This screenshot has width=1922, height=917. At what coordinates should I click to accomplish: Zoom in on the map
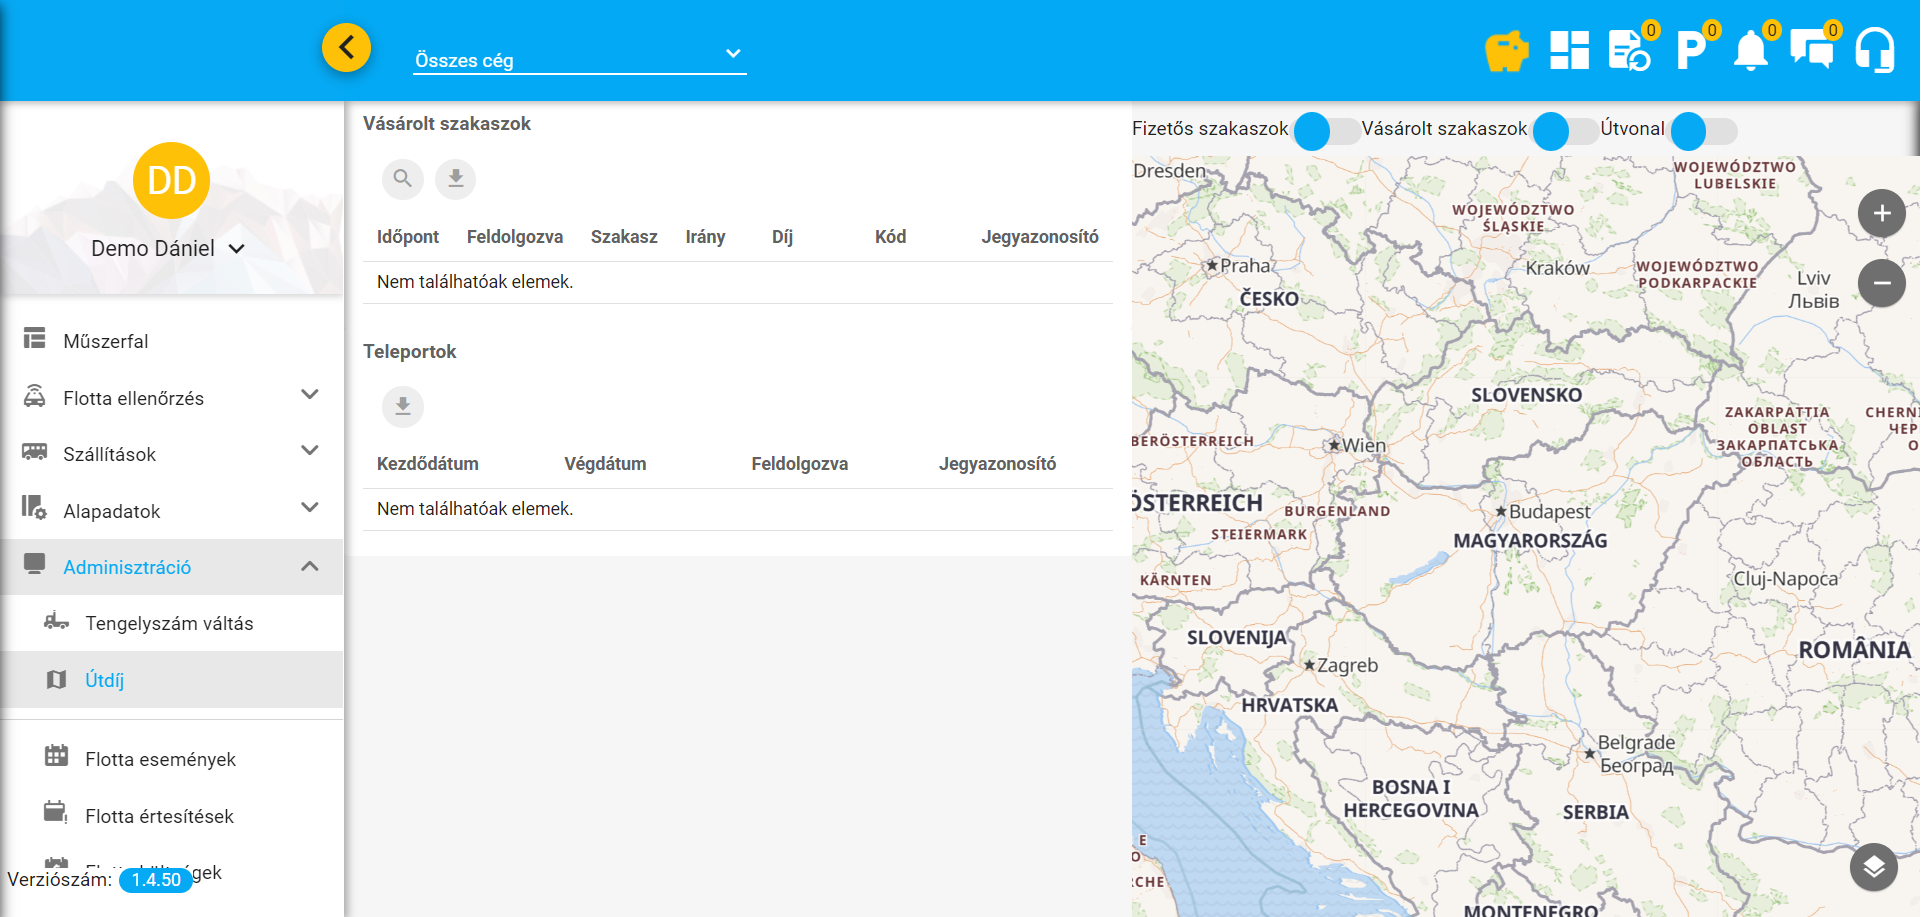[x=1881, y=213]
